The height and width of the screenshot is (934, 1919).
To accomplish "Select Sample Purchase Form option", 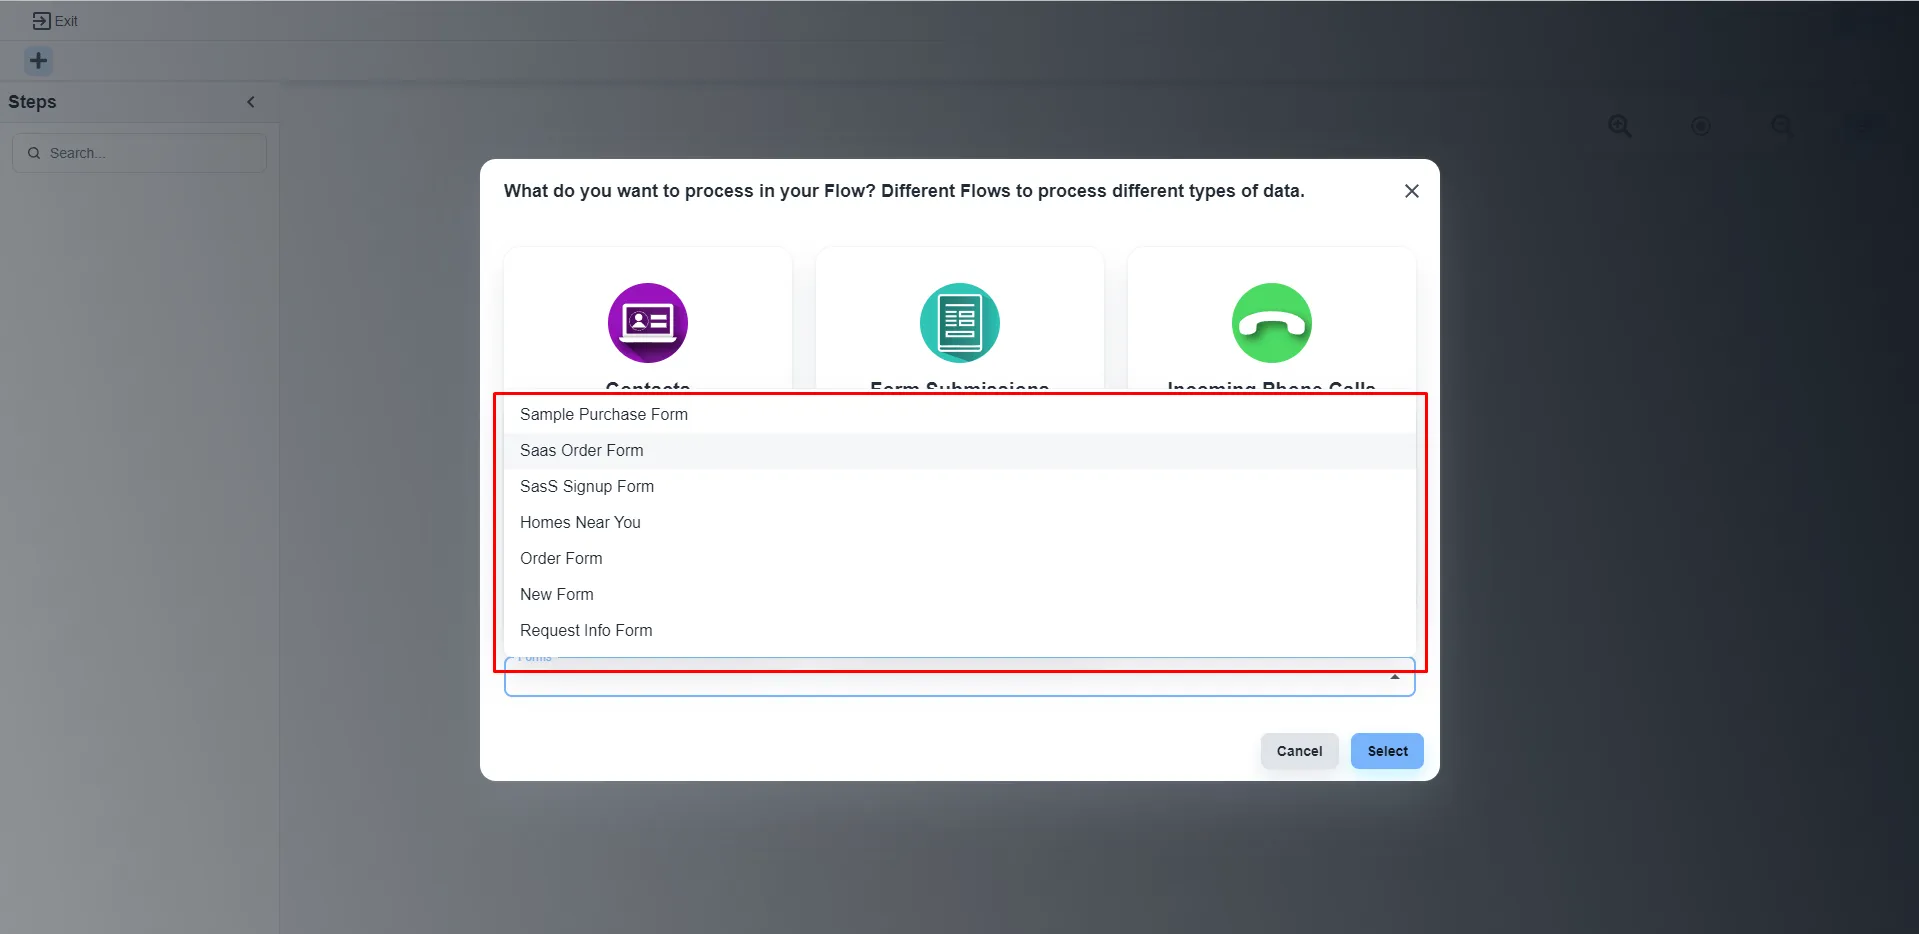I will (960, 414).
